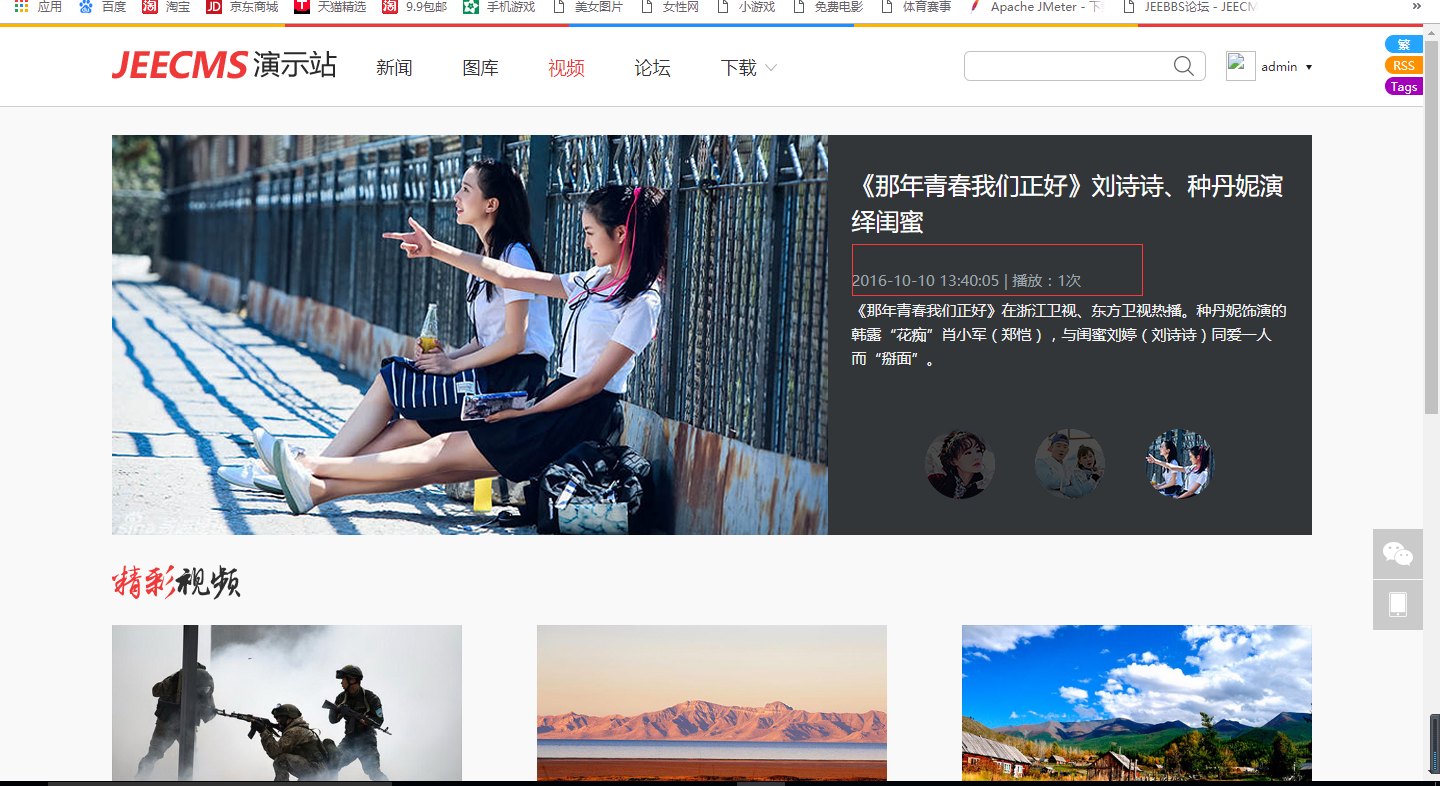Focus the site search box
This screenshot has height=786, width=1440.
click(x=1084, y=66)
